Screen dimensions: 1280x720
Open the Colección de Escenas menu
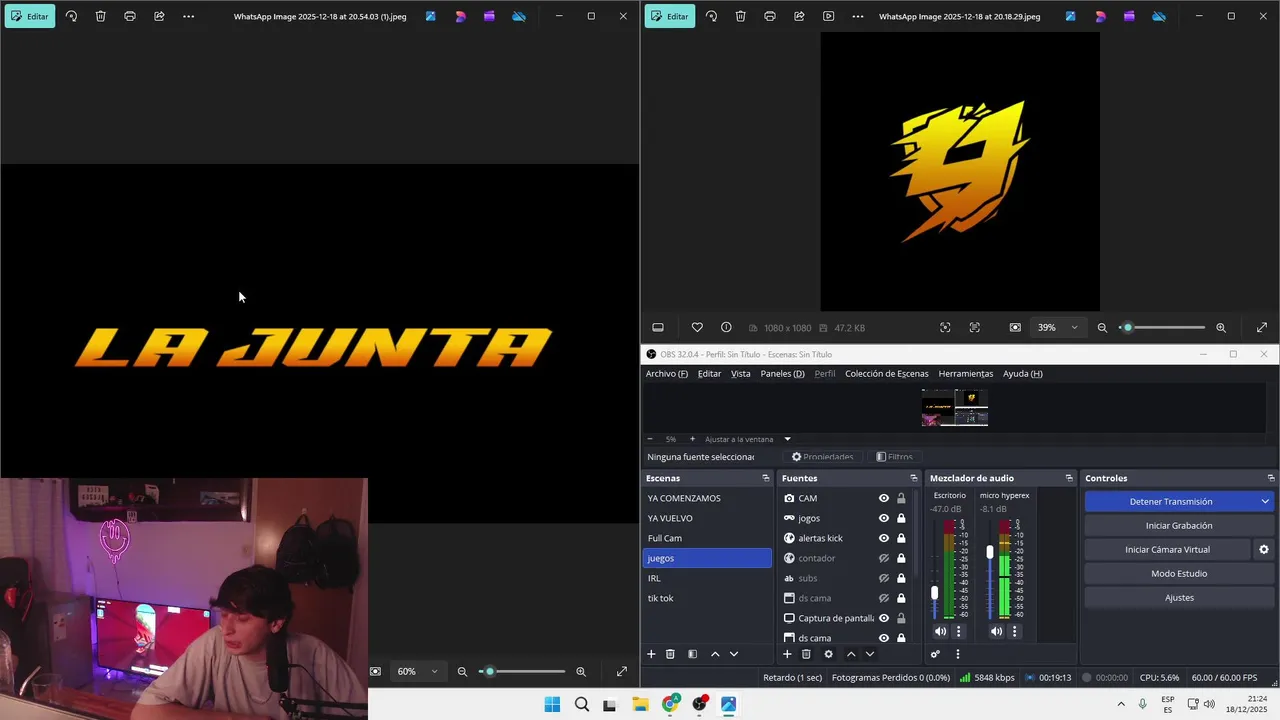(886, 373)
